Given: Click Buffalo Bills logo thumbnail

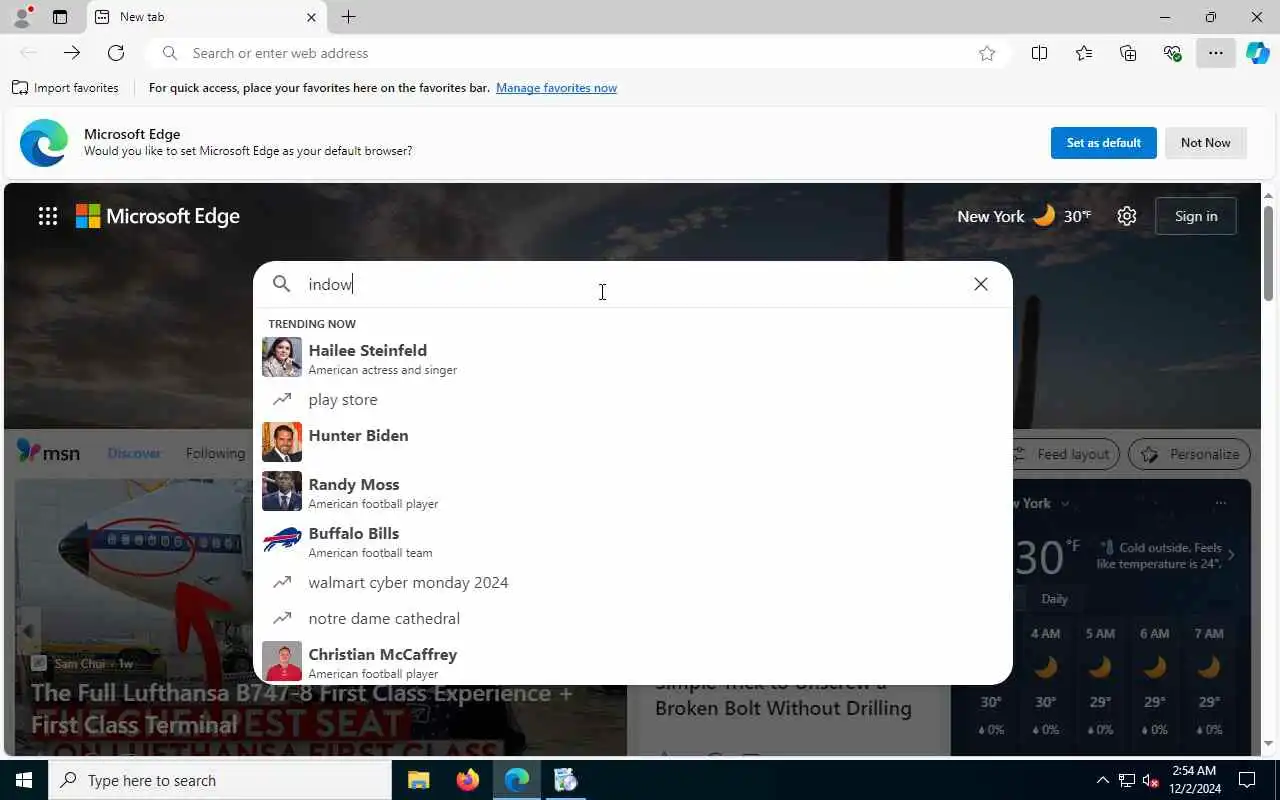Looking at the screenshot, I should pos(282,540).
